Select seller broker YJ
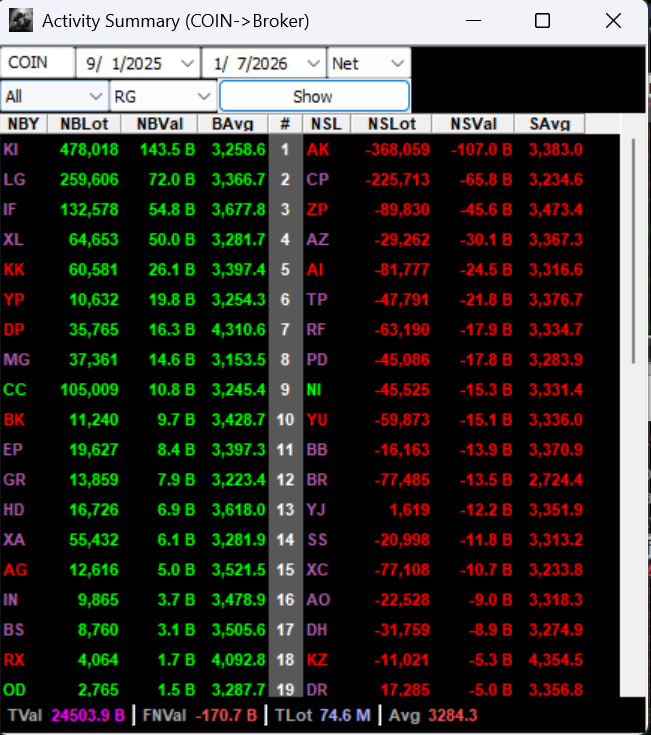 point(316,510)
